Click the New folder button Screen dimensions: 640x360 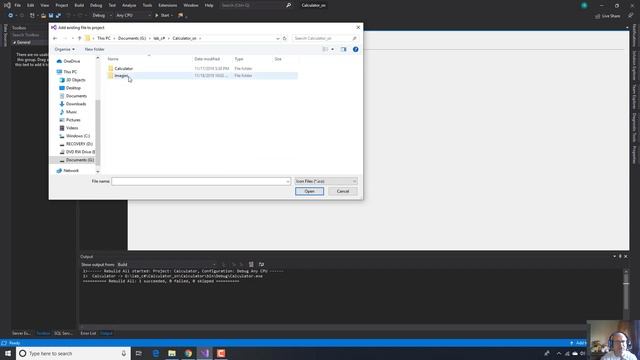tap(94, 49)
